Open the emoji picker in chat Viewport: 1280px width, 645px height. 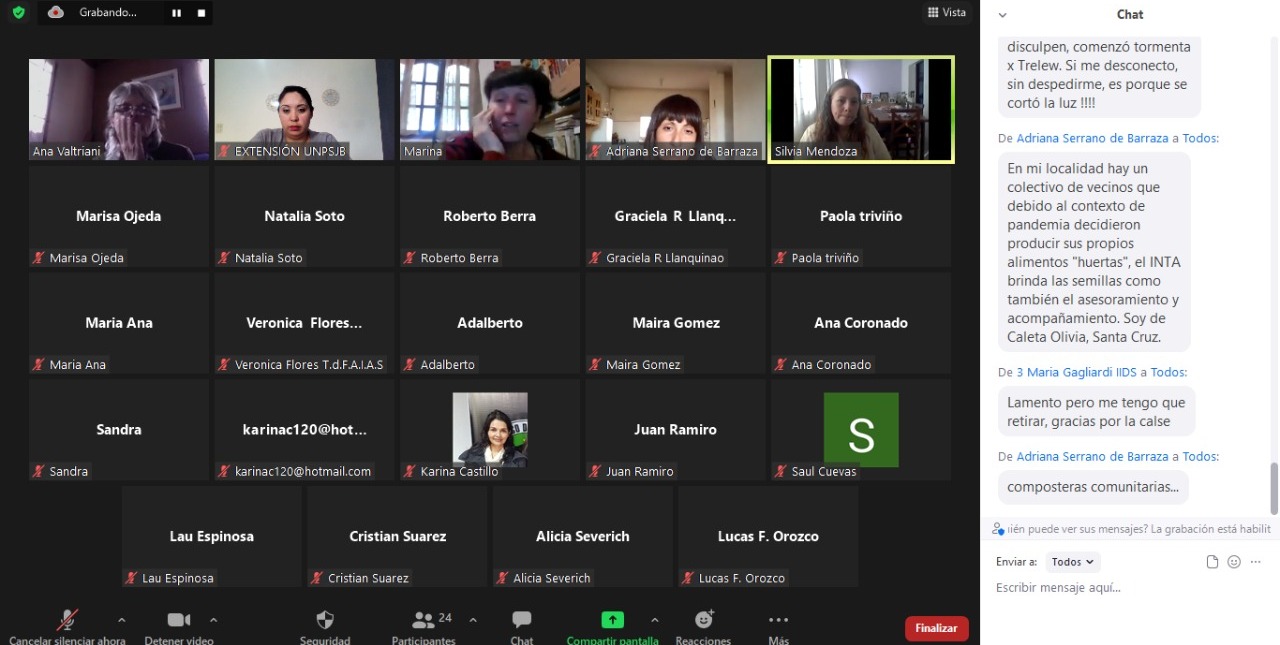point(1234,562)
